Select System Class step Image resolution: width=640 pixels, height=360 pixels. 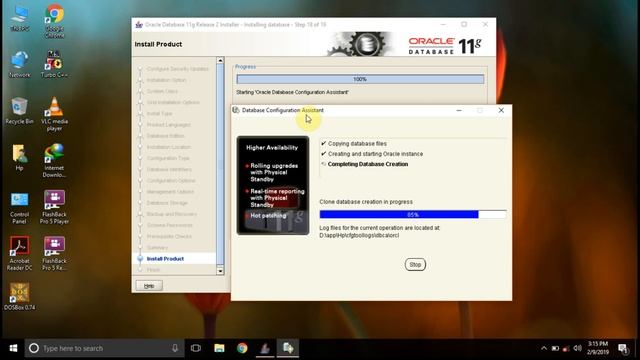pos(162,91)
